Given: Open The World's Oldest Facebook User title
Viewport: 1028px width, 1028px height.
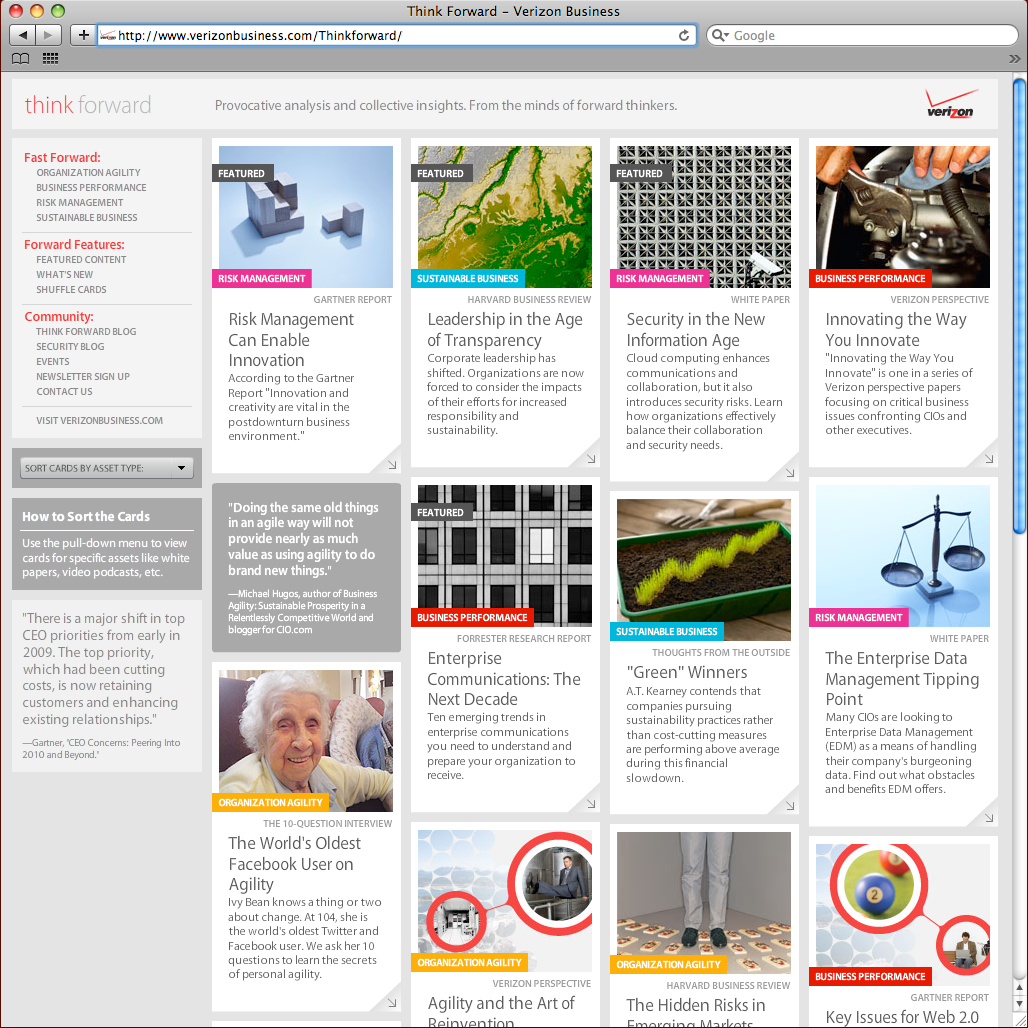Looking at the screenshot, I should tap(294, 863).
